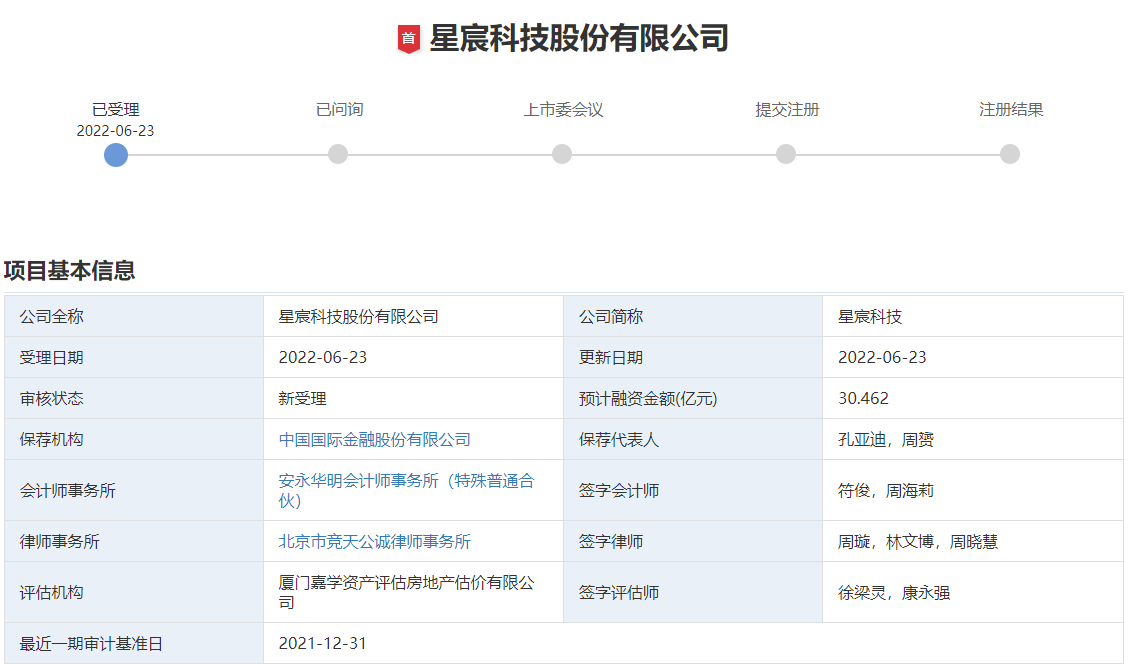Click the 符俊，周海莉 accountants value
The image size is (1131, 670).
886,490
